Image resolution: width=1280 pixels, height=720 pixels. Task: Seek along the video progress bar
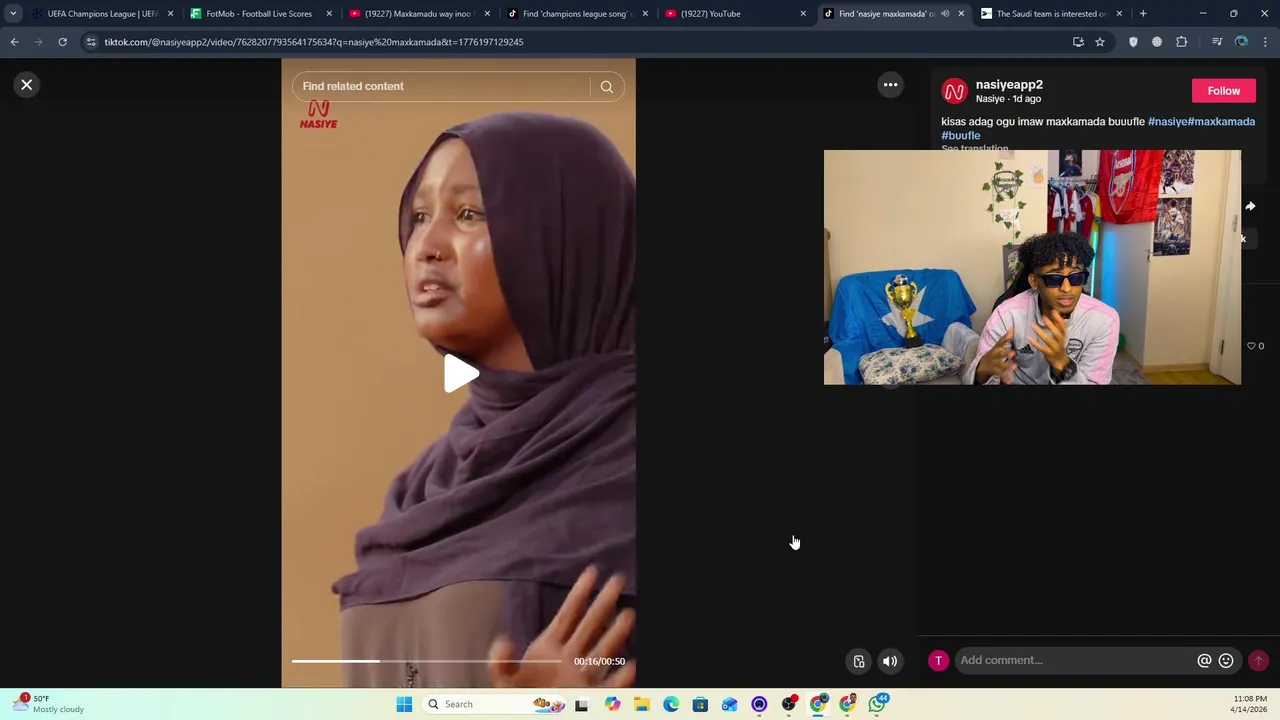(427, 661)
